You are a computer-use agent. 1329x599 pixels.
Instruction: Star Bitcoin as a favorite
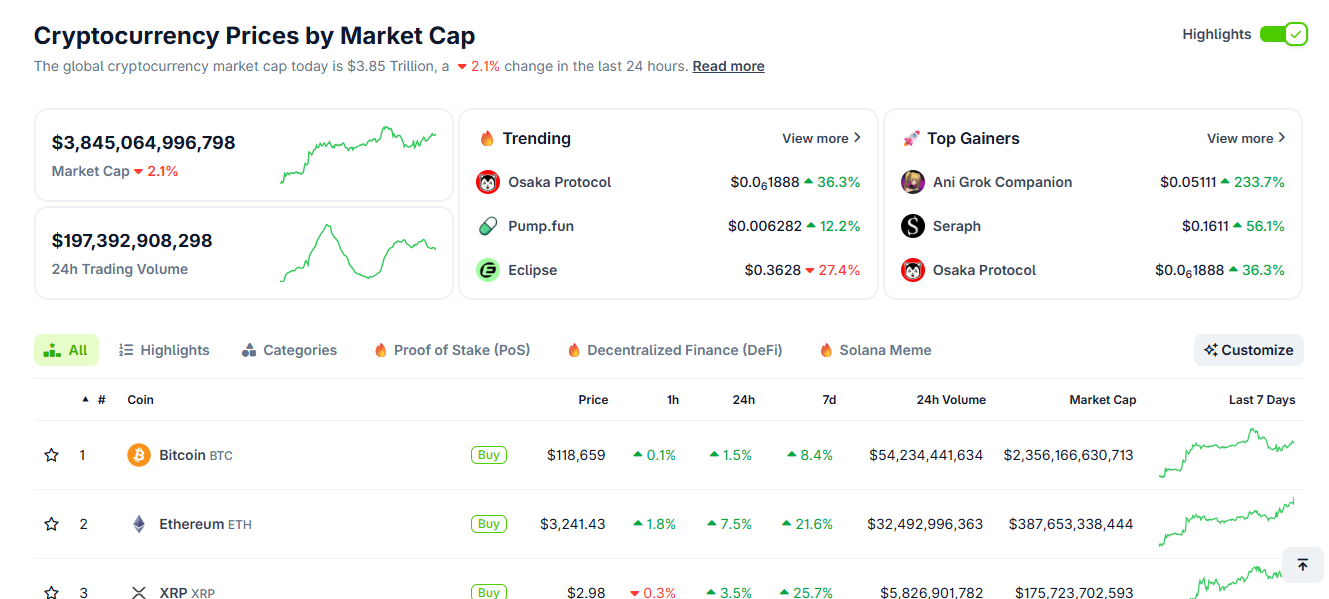[x=52, y=455]
